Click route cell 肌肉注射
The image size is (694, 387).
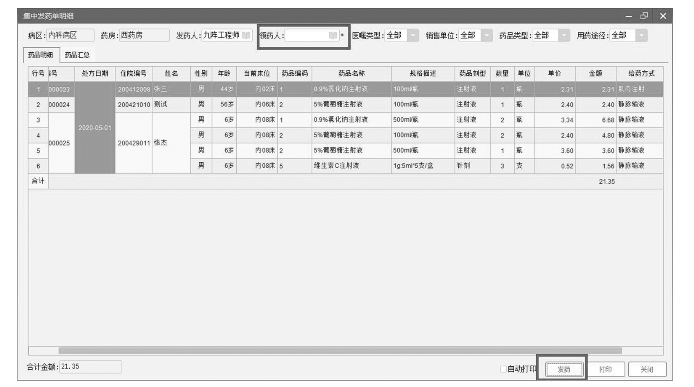(x=640, y=89)
